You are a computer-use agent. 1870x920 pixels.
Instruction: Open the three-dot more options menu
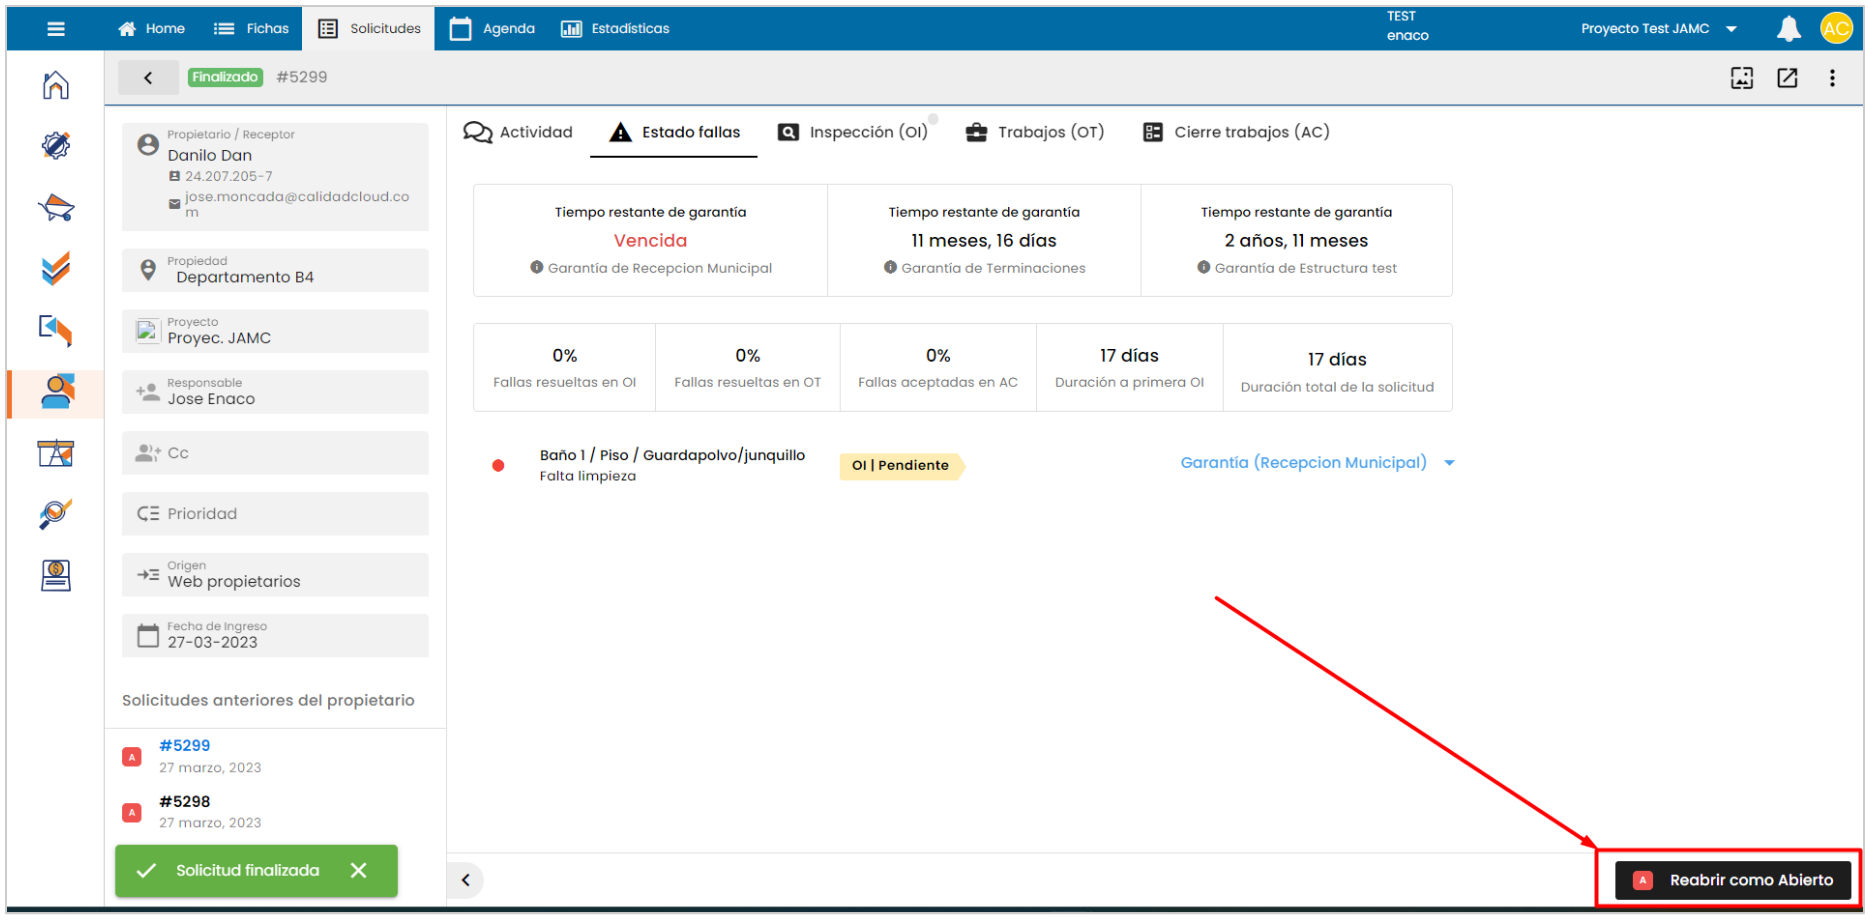click(x=1832, y=78)
